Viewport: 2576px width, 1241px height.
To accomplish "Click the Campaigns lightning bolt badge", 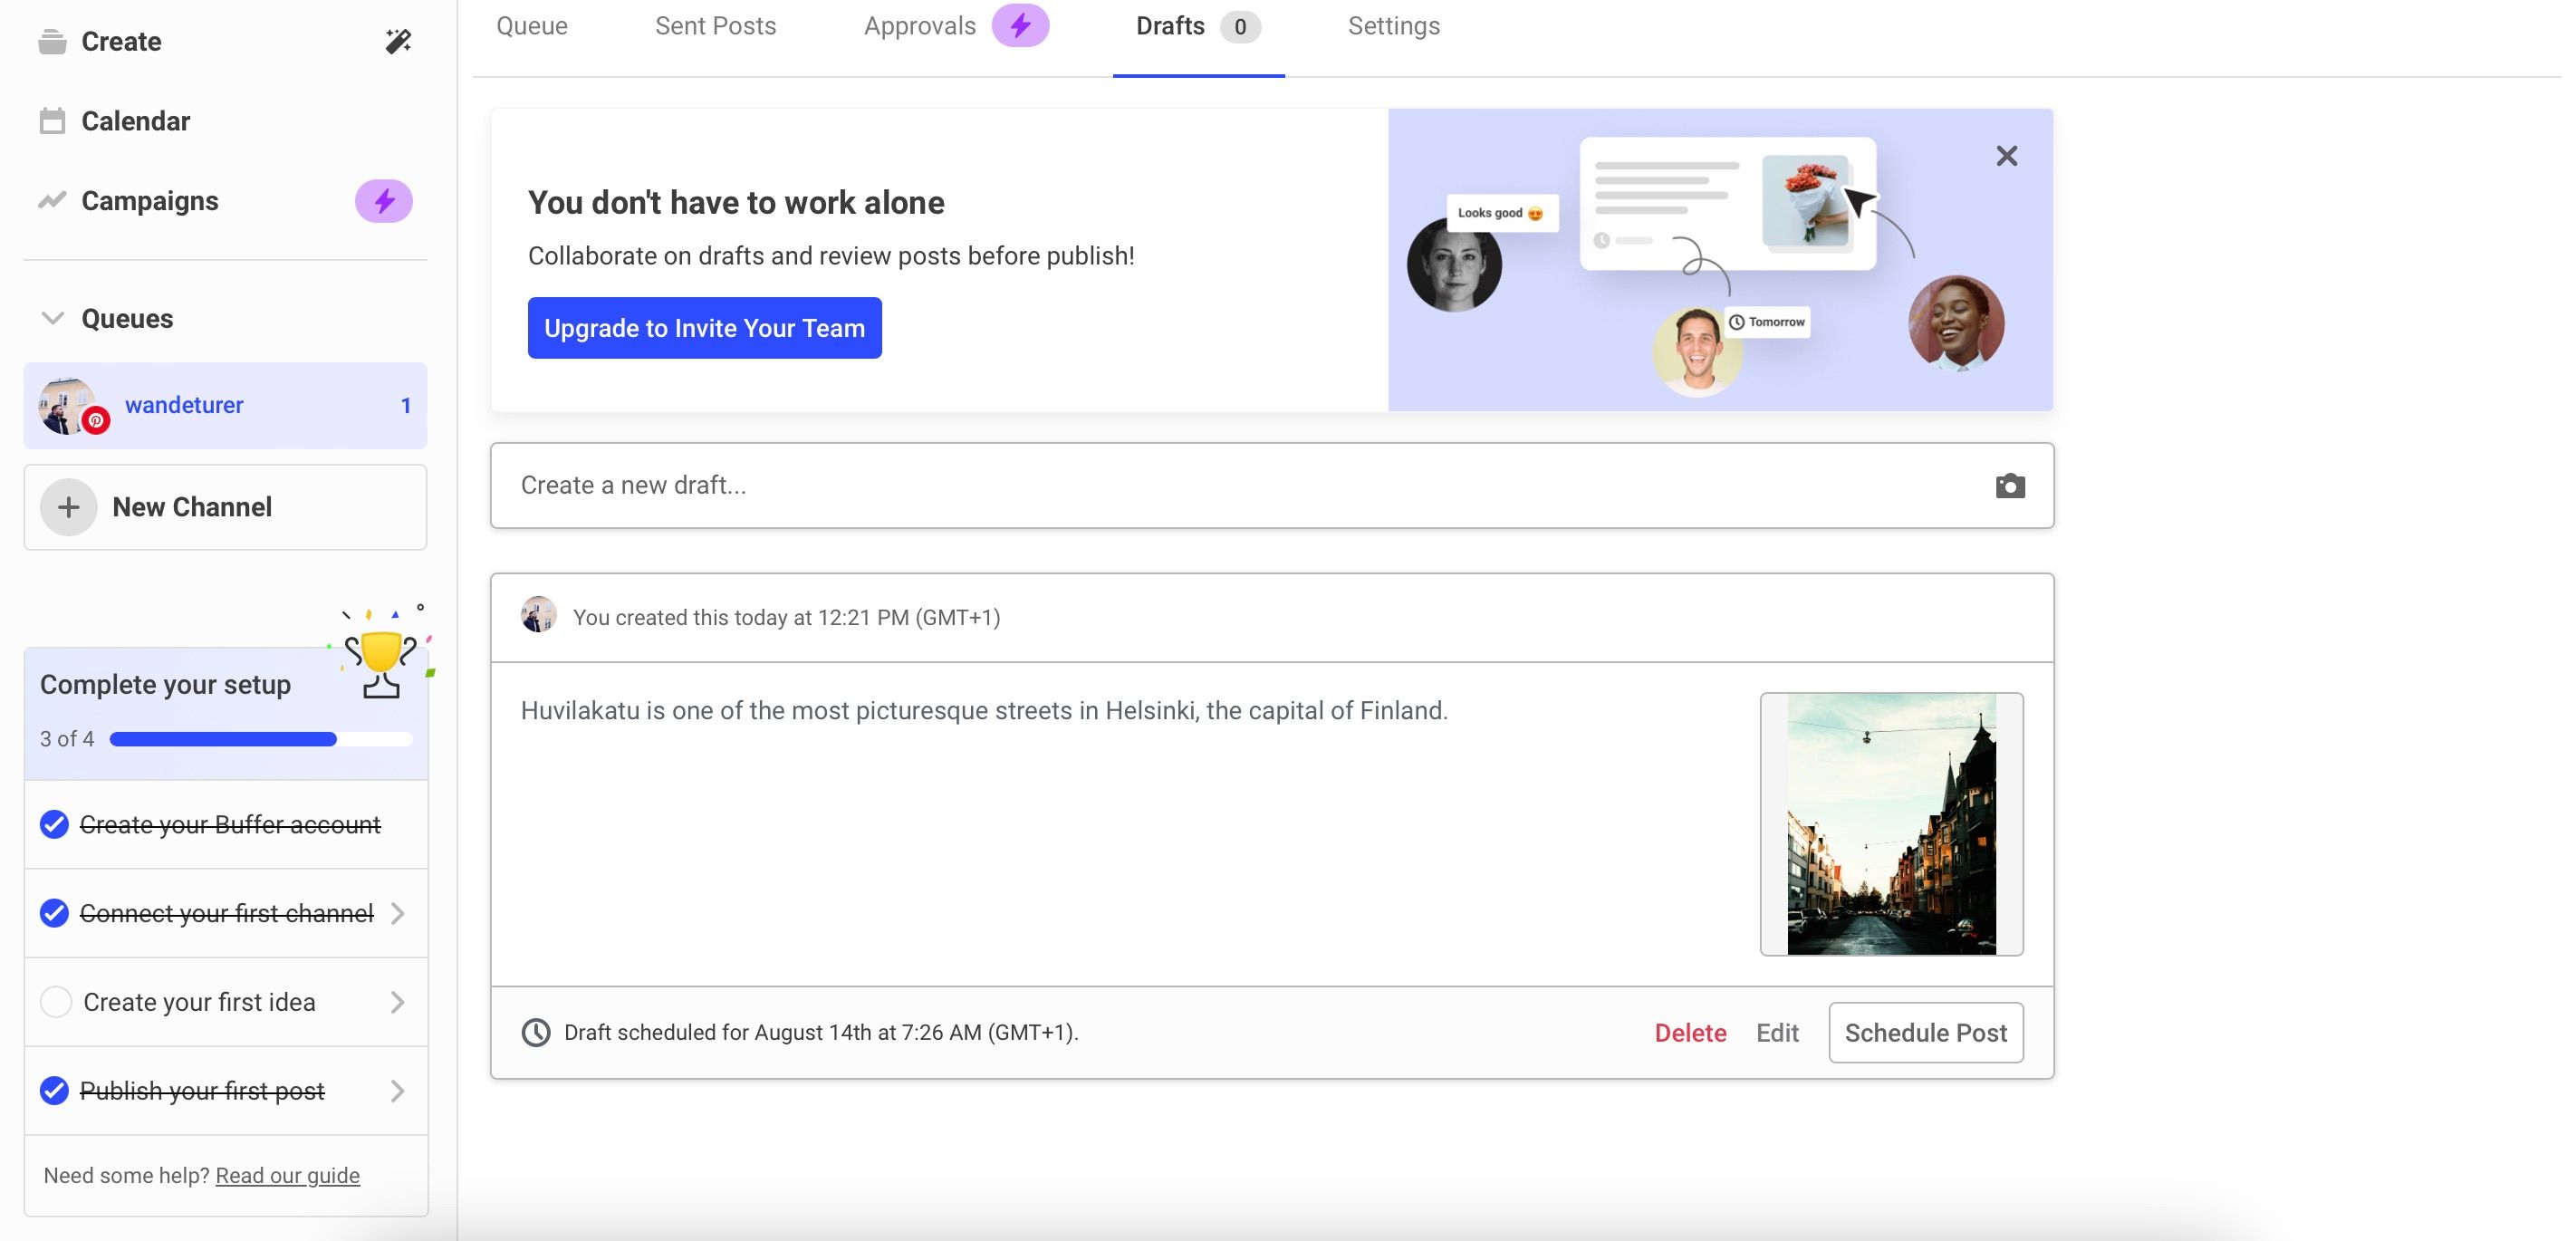I will point(384,201).
